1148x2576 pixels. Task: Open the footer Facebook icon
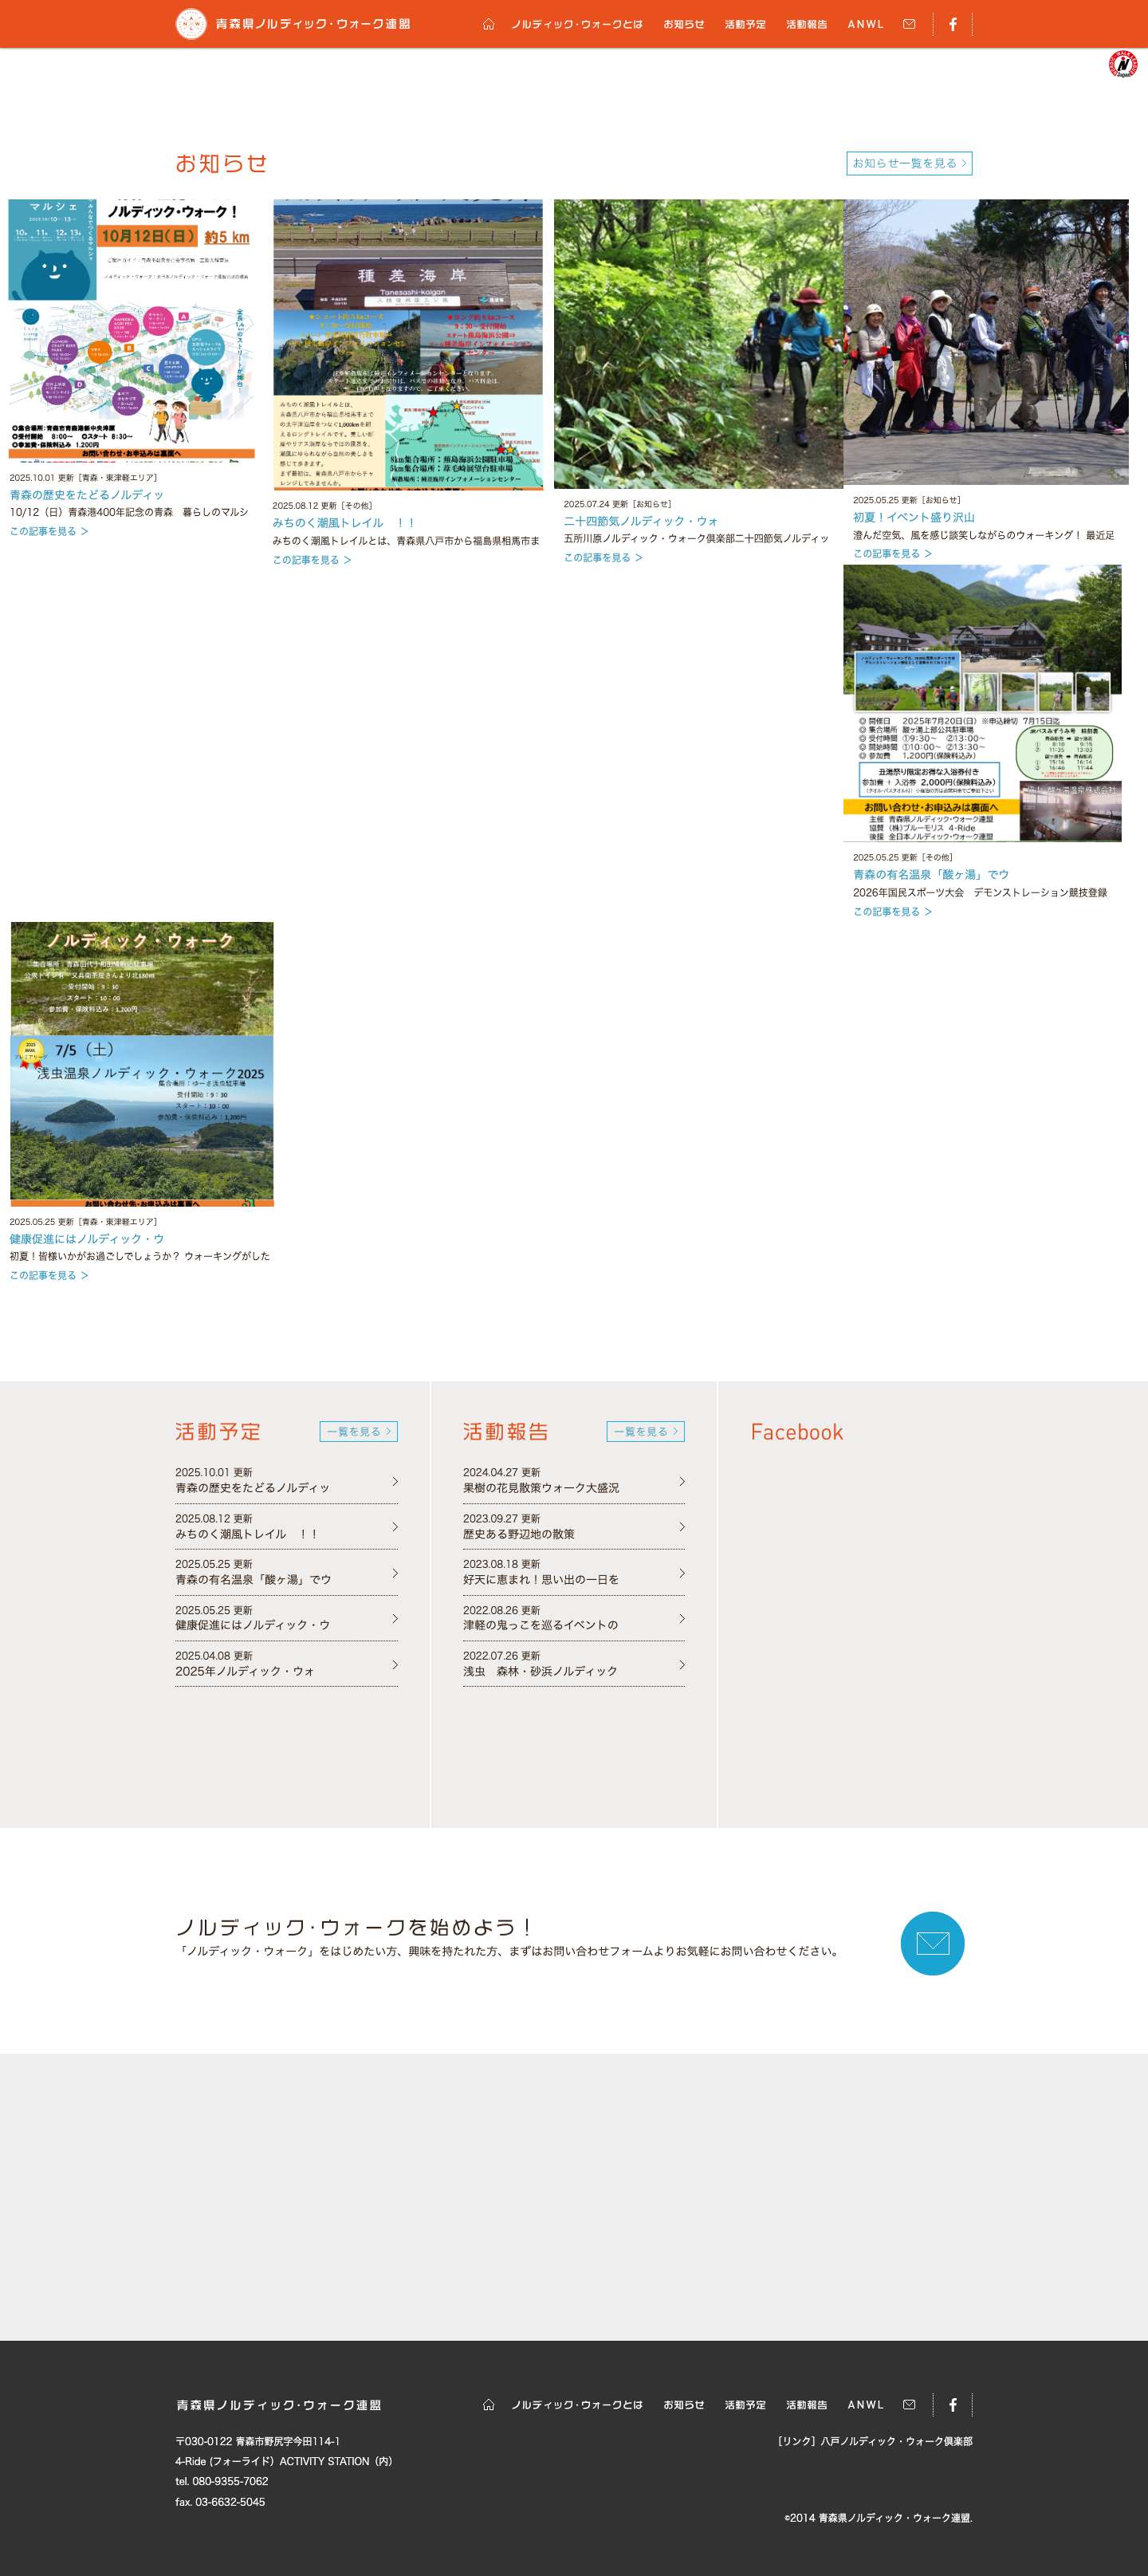[953, 2404]
